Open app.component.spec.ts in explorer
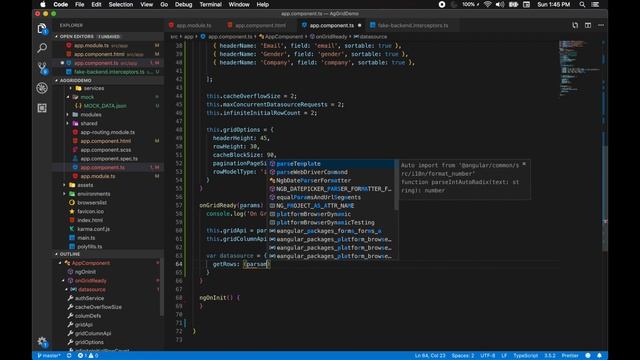Viewport: 640px width, 360px height. pos(108,158)
